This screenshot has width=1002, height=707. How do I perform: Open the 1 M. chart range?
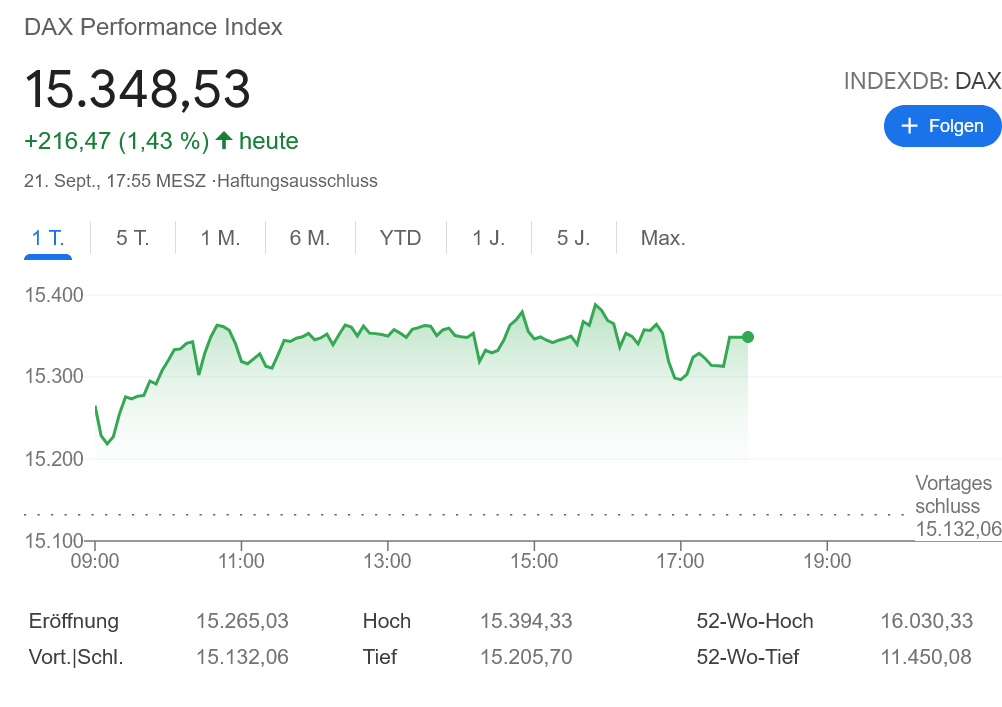click(220, 238)
